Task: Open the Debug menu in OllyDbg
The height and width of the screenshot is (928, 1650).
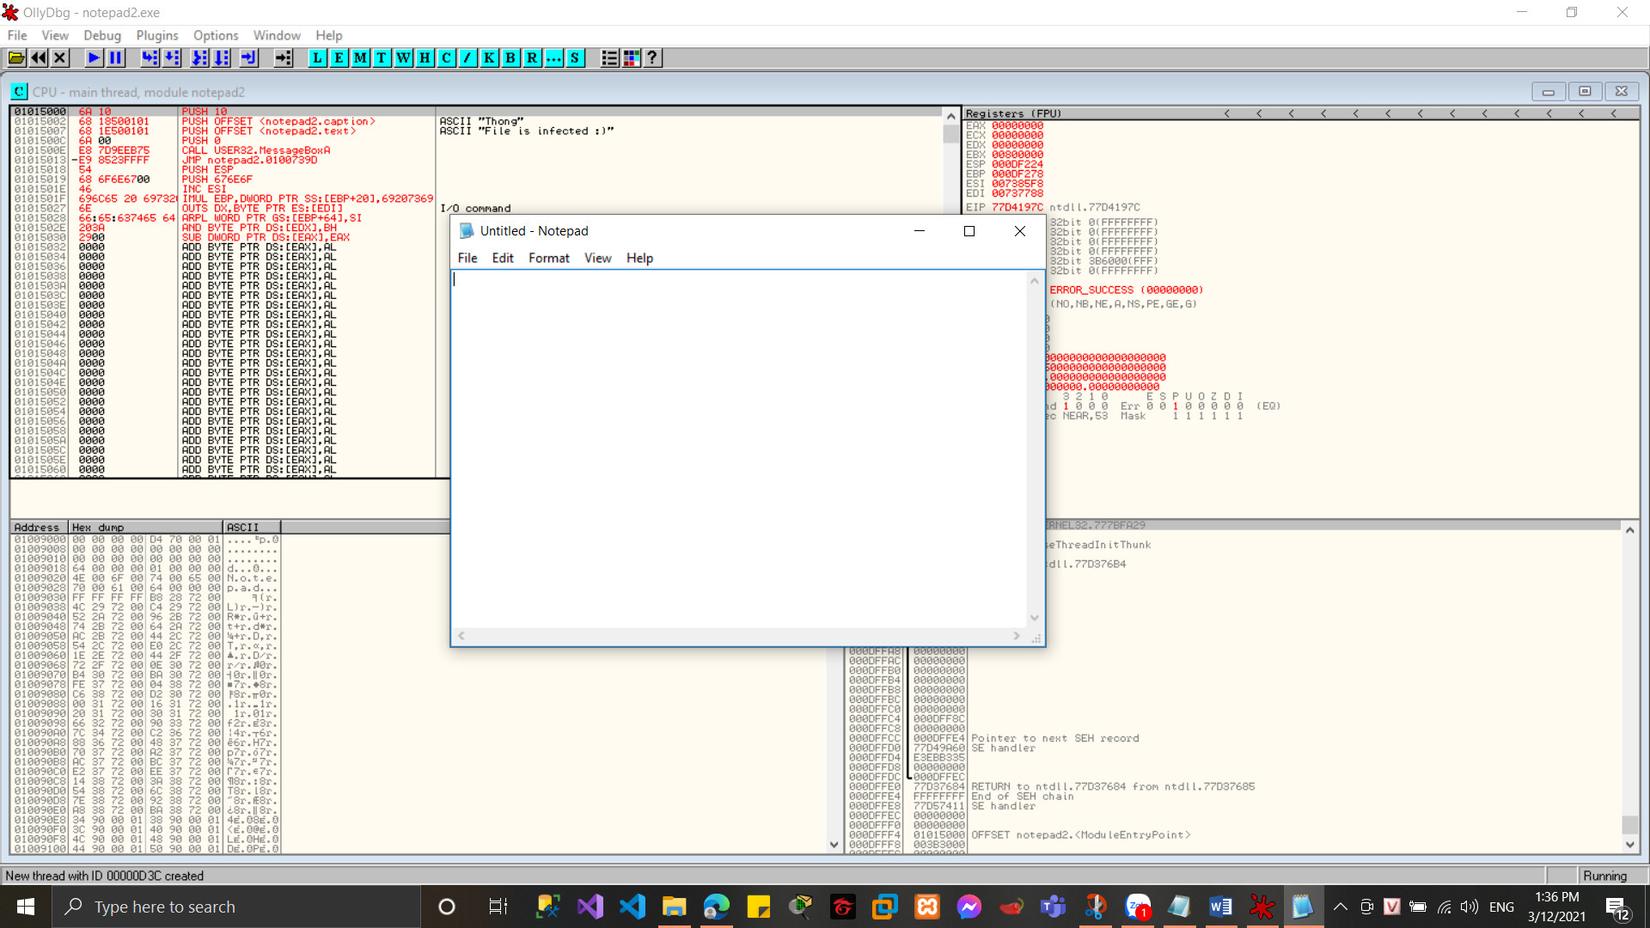Action: tap(102, 35)
